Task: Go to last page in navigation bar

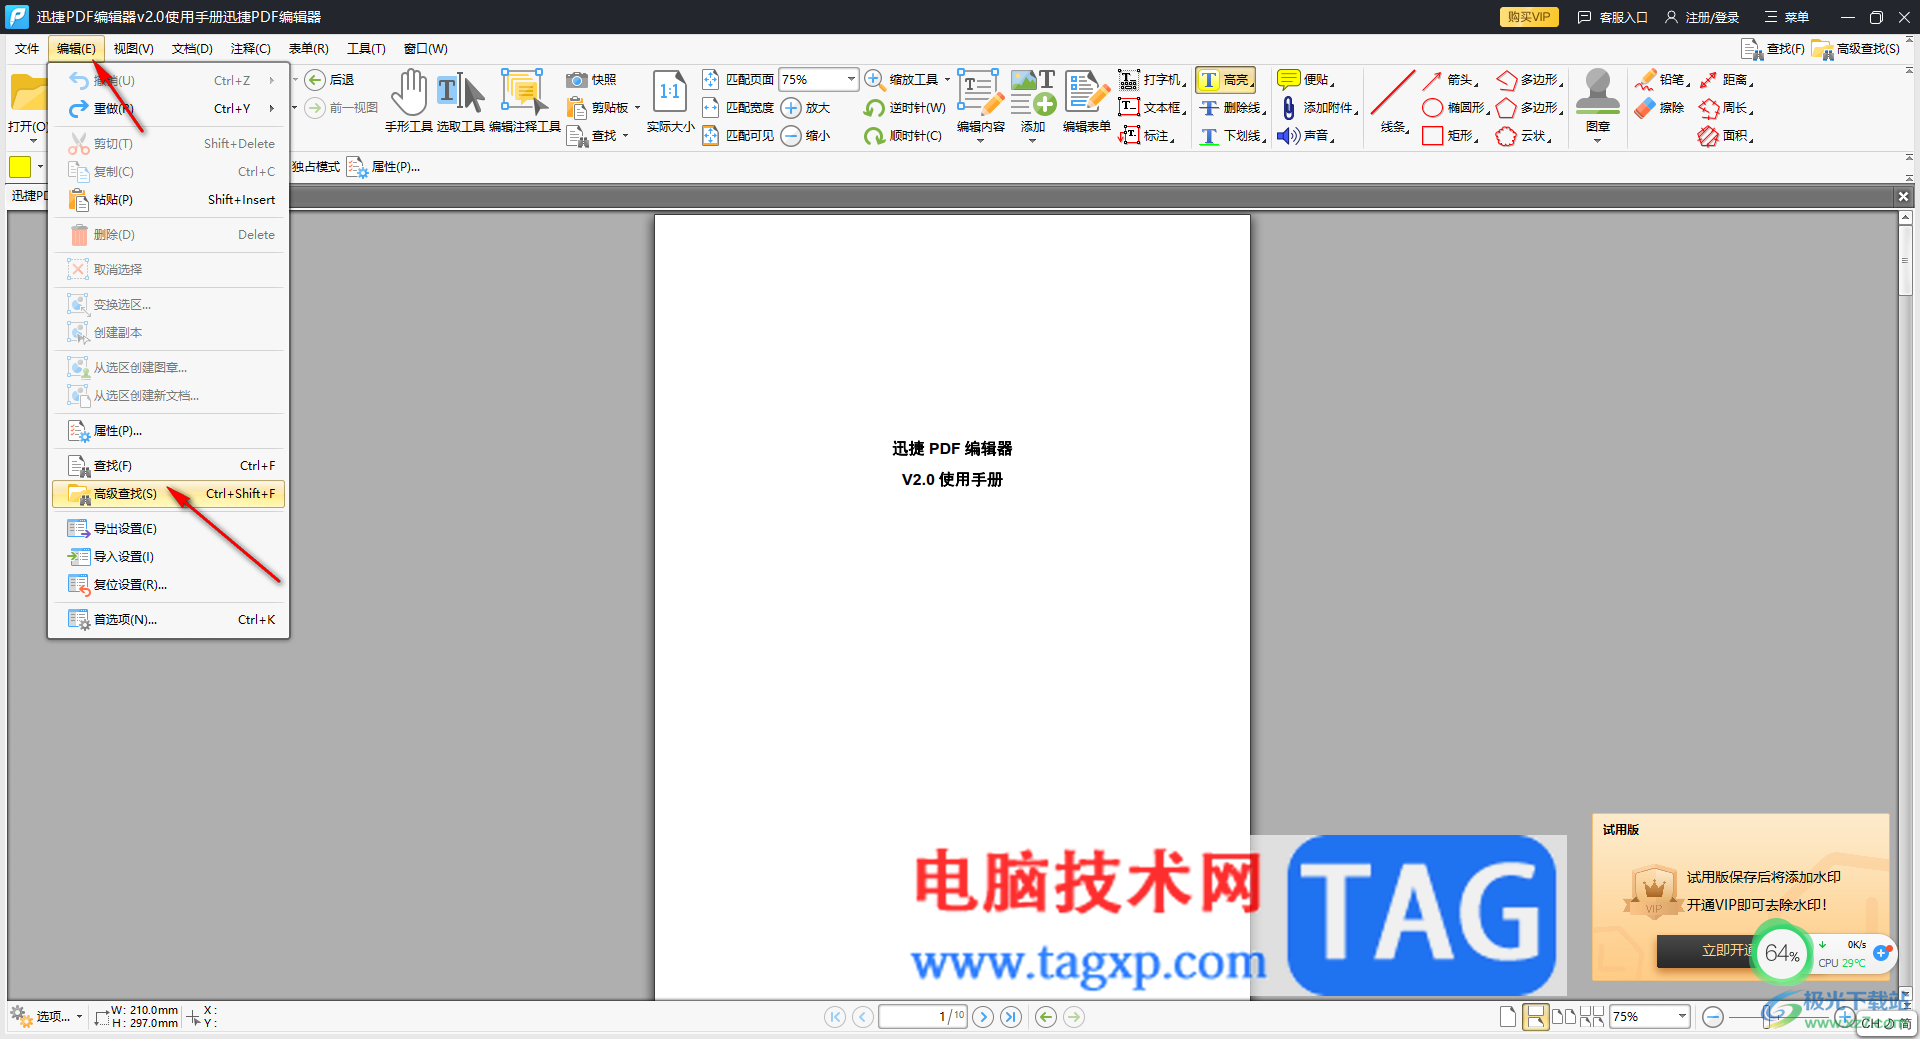Action: (1011, 1017)
